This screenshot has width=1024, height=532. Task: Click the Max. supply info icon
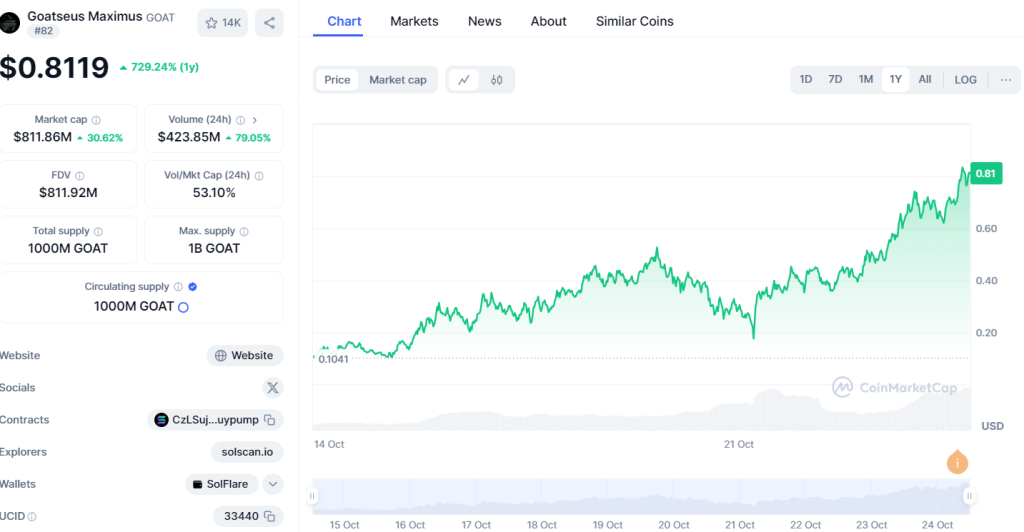244,231
